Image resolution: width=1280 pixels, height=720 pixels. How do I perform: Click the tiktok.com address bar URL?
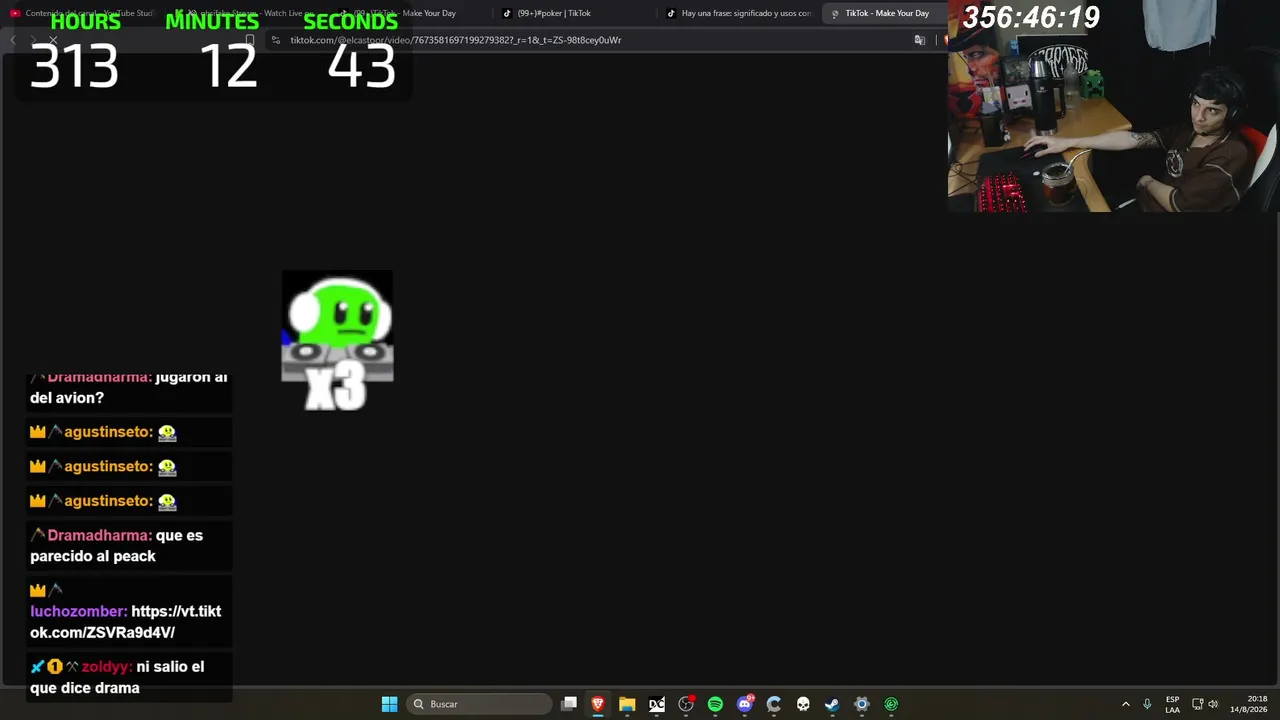pos(456,40)
